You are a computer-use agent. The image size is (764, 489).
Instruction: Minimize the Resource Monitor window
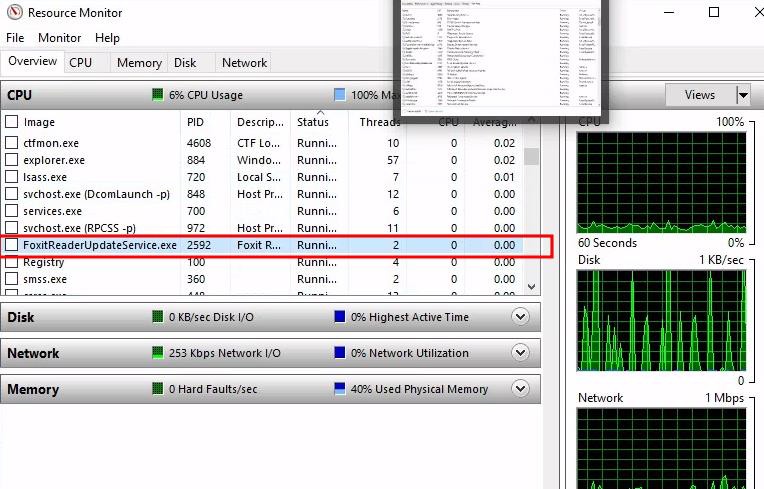point(669,12)
